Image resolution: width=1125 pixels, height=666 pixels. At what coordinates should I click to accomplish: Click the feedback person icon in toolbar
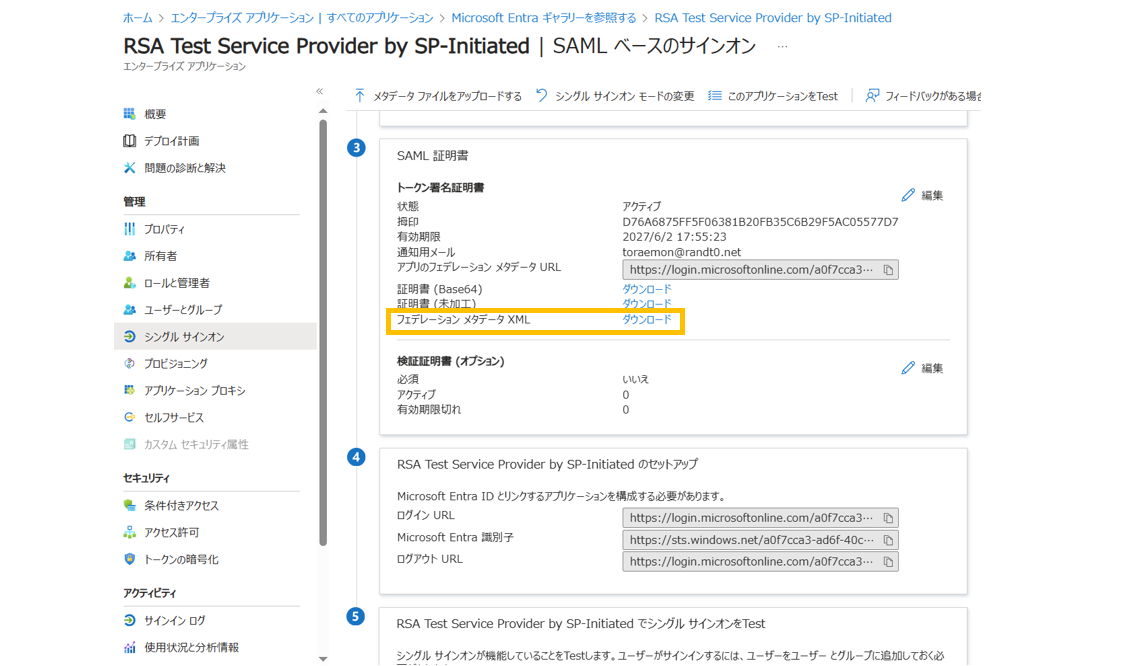tap(872, 95)
